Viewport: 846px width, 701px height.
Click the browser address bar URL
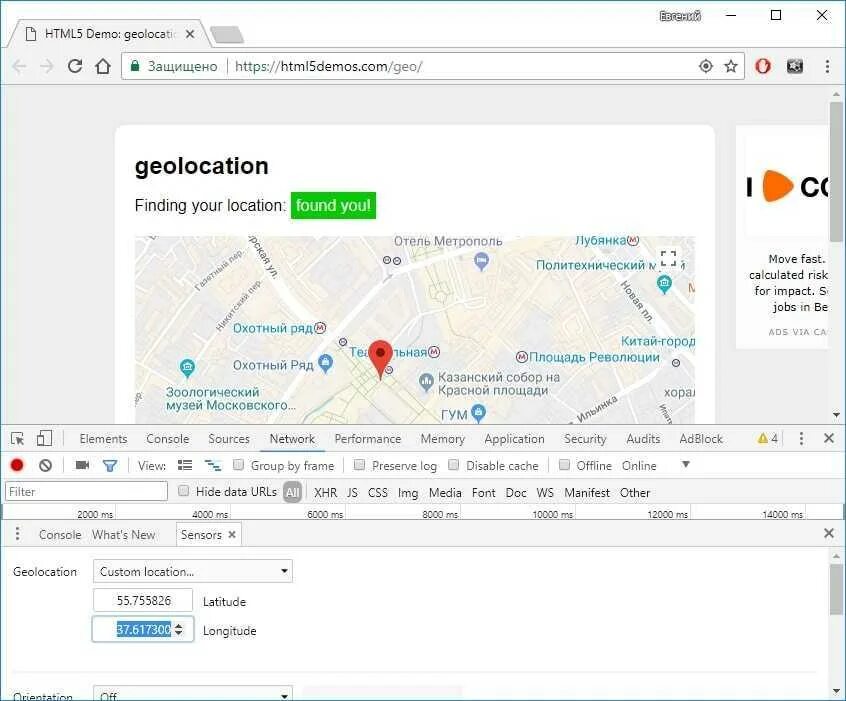328,66
